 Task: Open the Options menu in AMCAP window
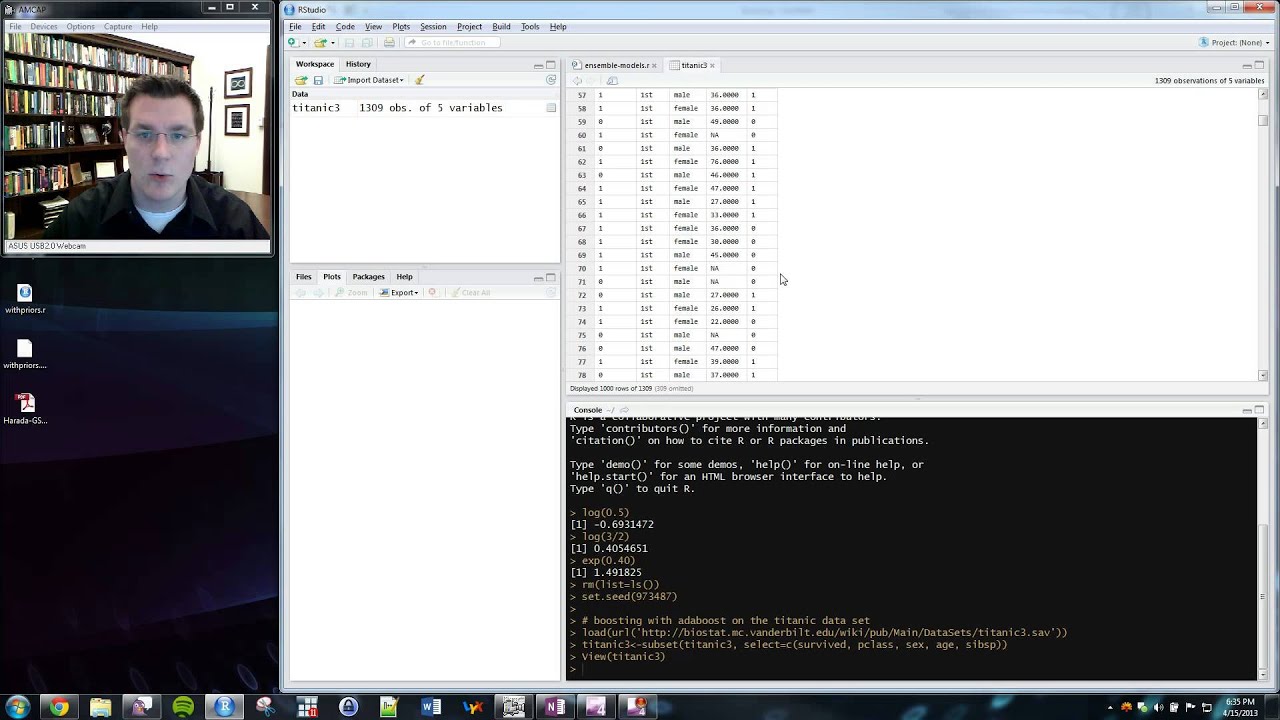[80, 27]
